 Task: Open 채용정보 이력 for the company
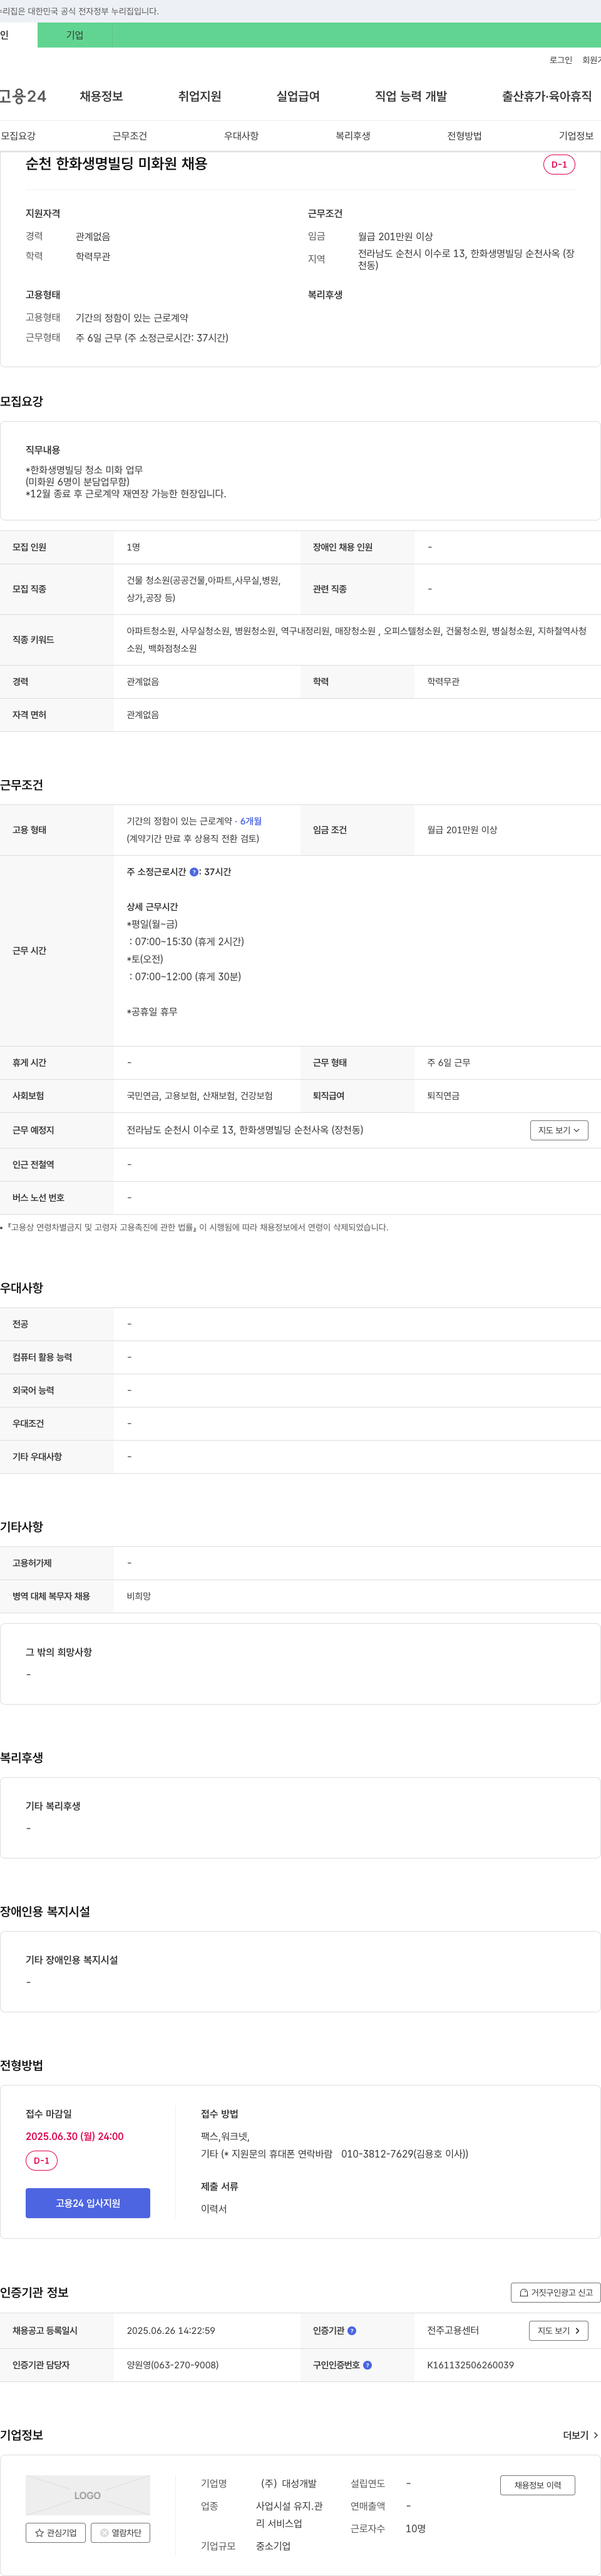[538, 2485]
